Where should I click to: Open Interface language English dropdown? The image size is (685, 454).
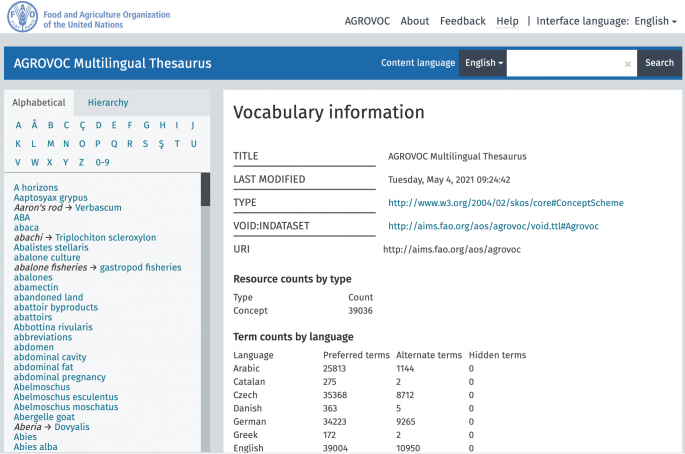(655, 21)
